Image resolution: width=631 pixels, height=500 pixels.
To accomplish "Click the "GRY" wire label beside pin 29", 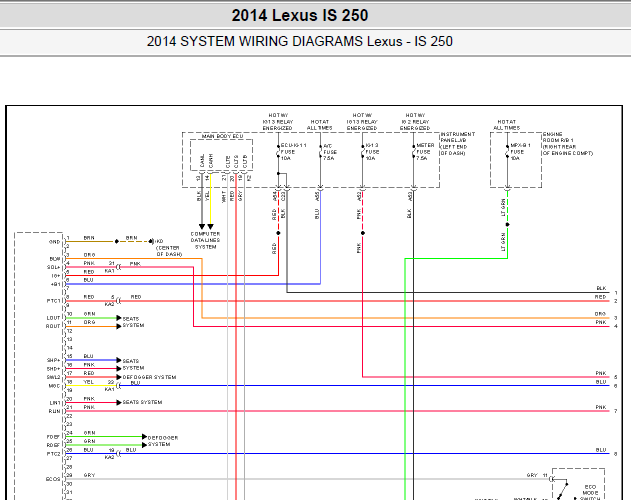I will click(x=89, y=475).
